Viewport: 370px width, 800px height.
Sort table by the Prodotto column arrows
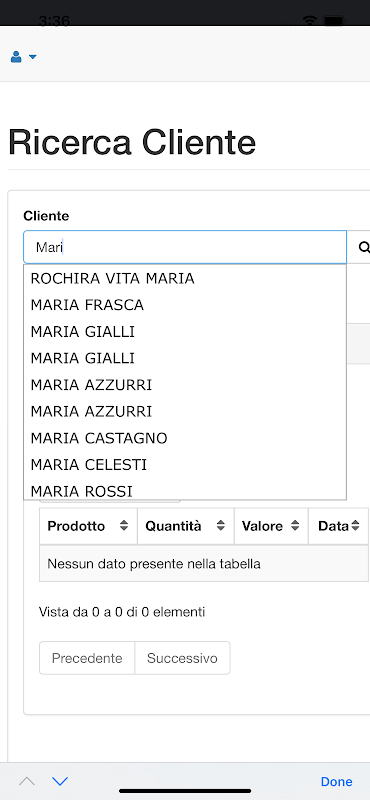pyautogui.click(x=124, y=526)
